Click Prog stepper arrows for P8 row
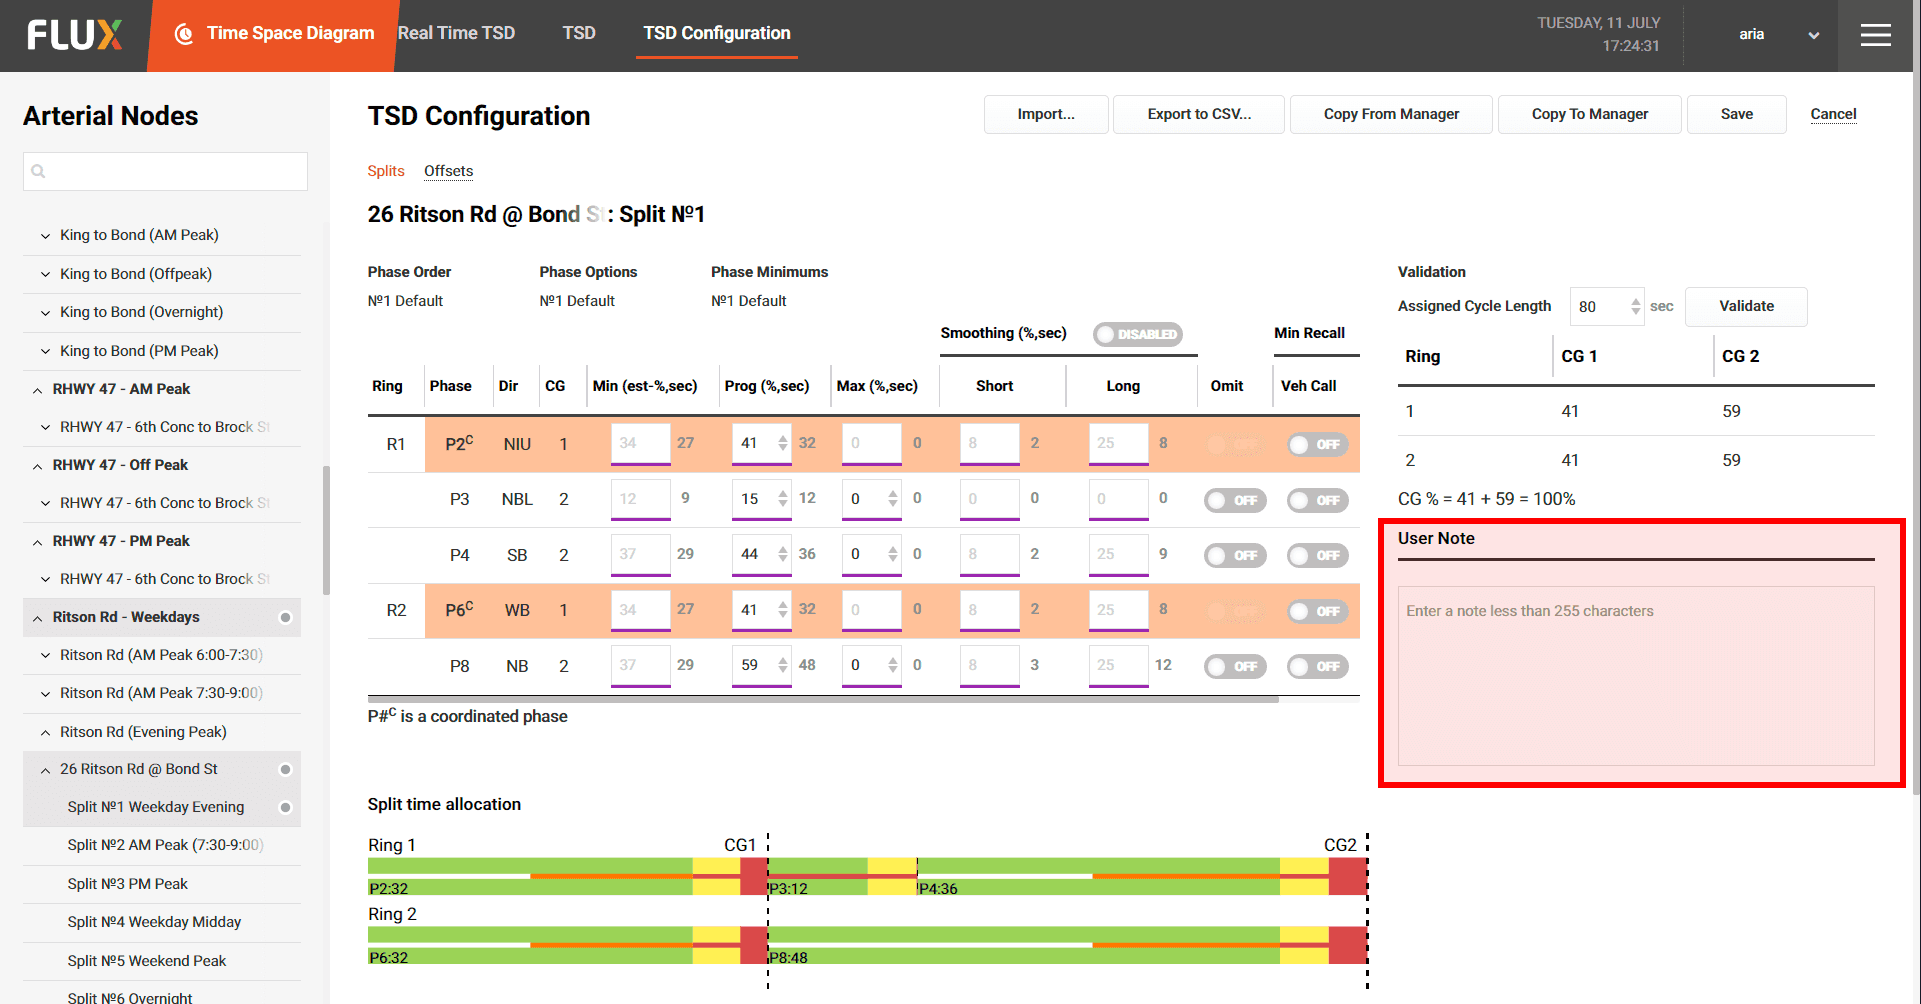The image size is (1921, 1004). click(x=782, y=665)
